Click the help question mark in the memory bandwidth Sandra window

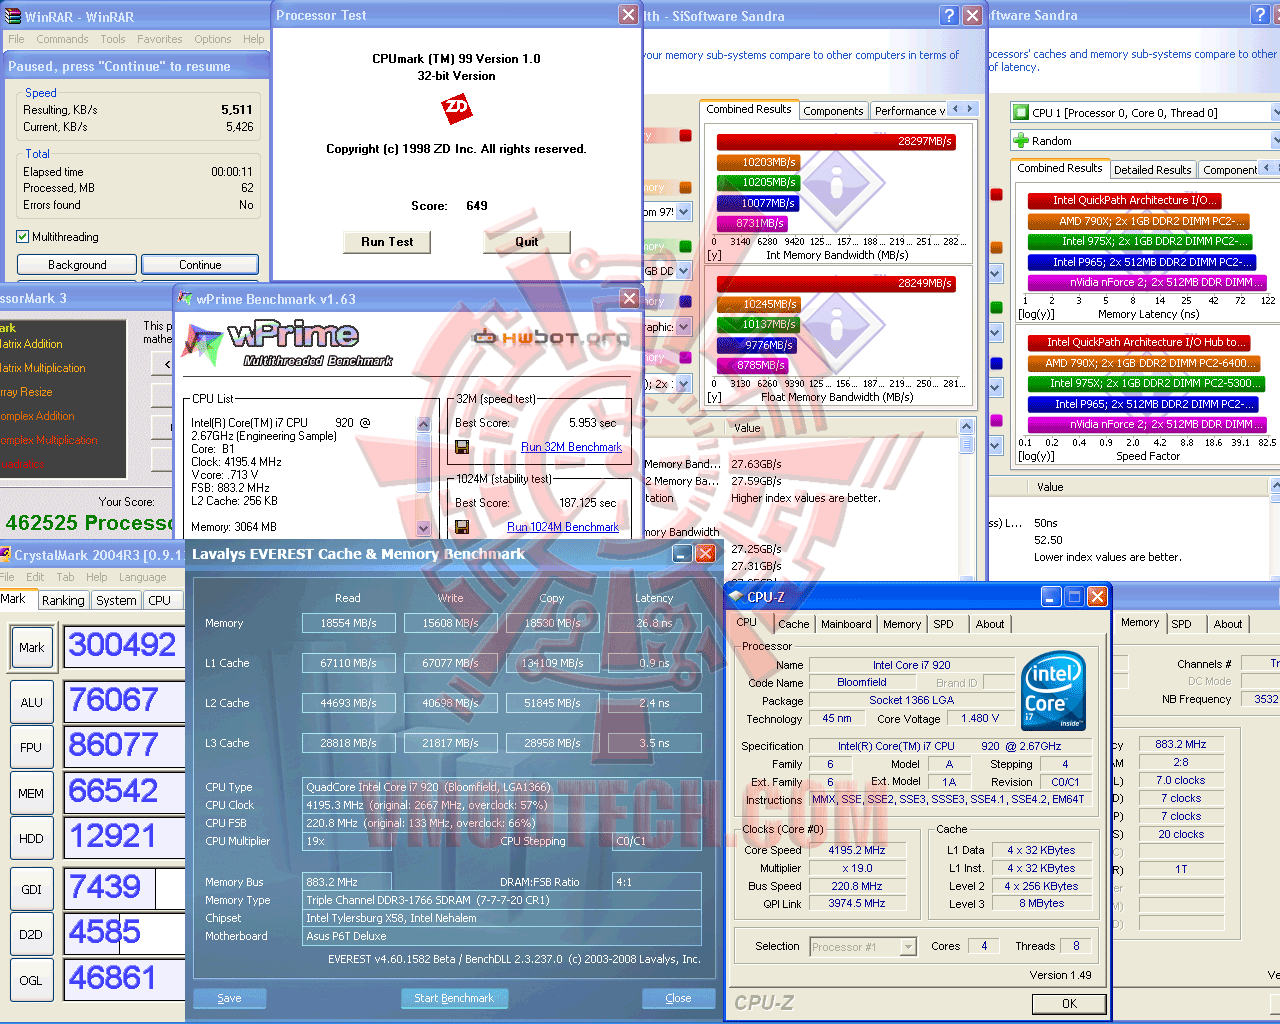click(949, 16)
